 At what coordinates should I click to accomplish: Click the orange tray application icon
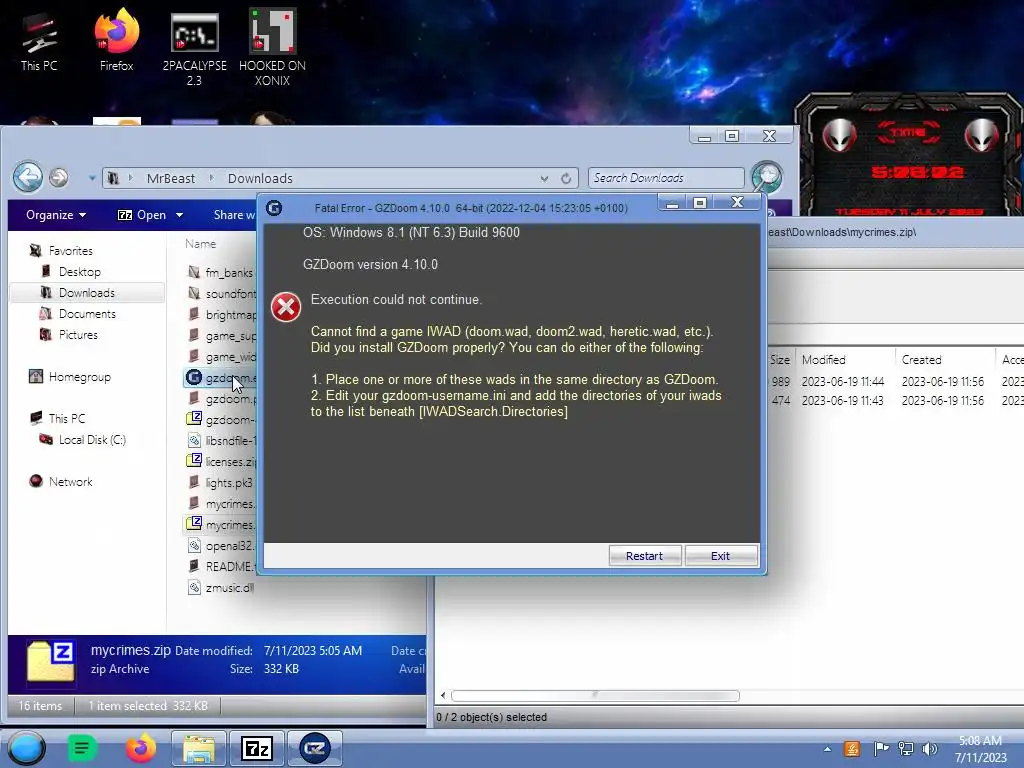coord(852,749)
